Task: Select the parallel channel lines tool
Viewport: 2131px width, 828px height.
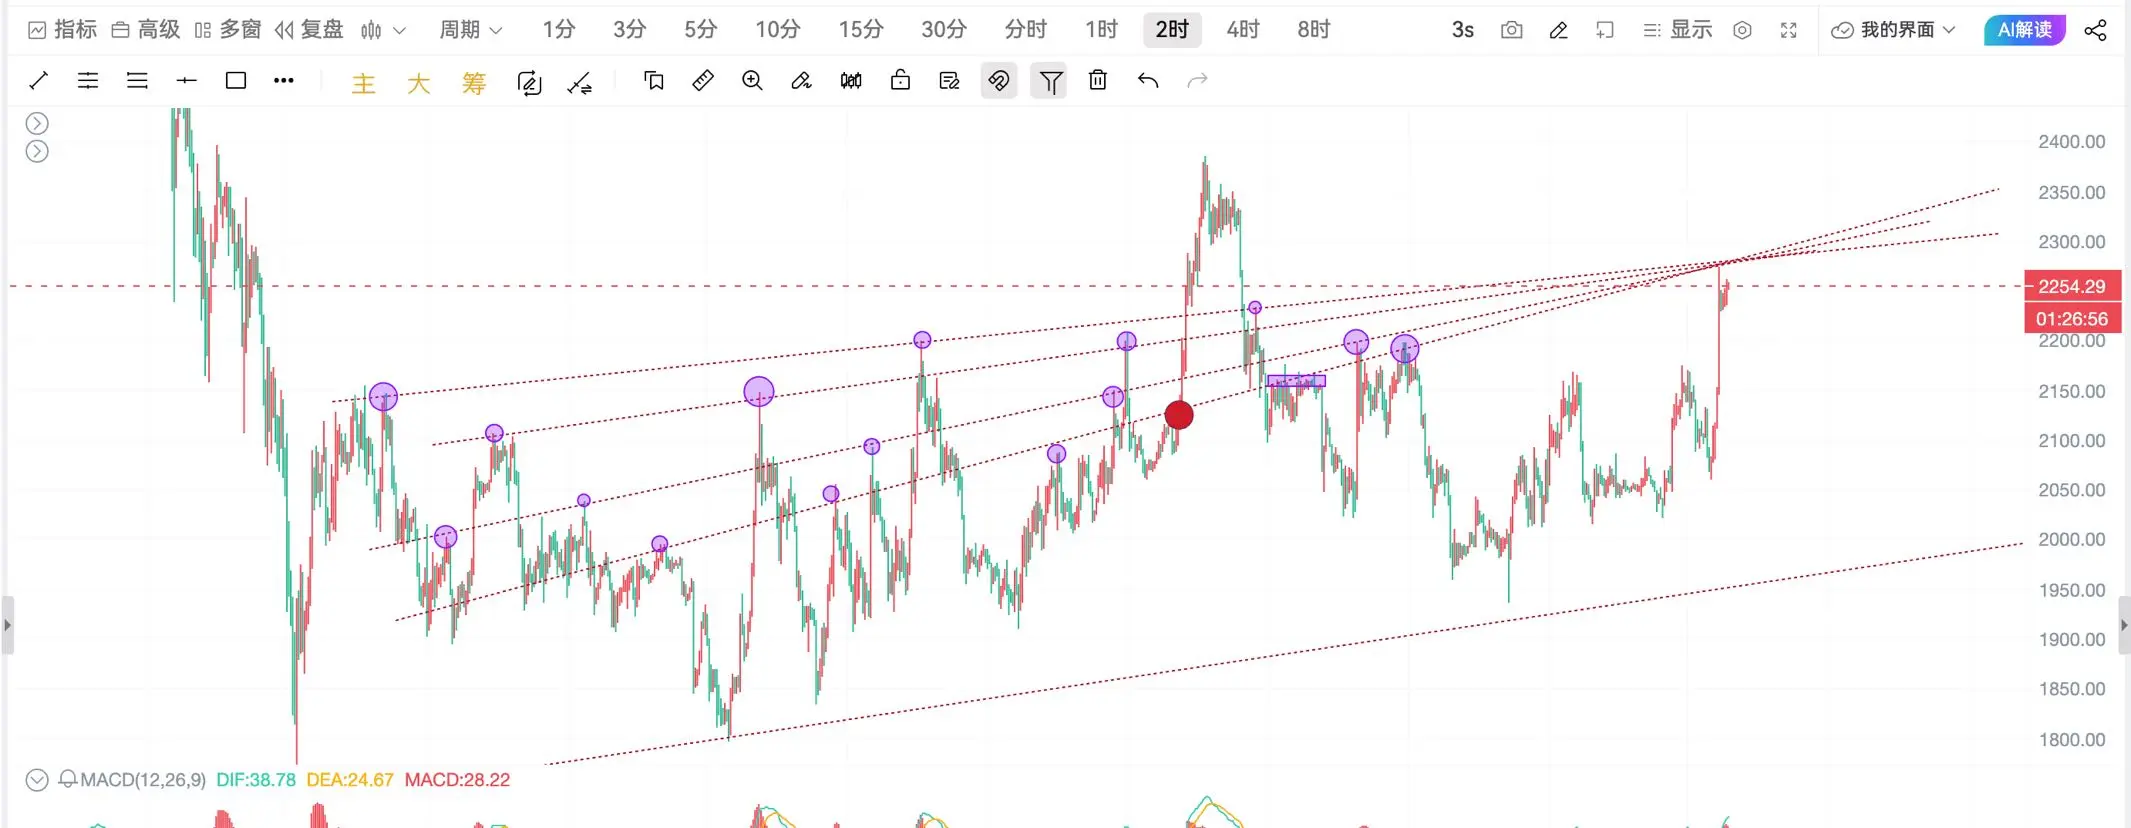Action: [x=88, y=81]
